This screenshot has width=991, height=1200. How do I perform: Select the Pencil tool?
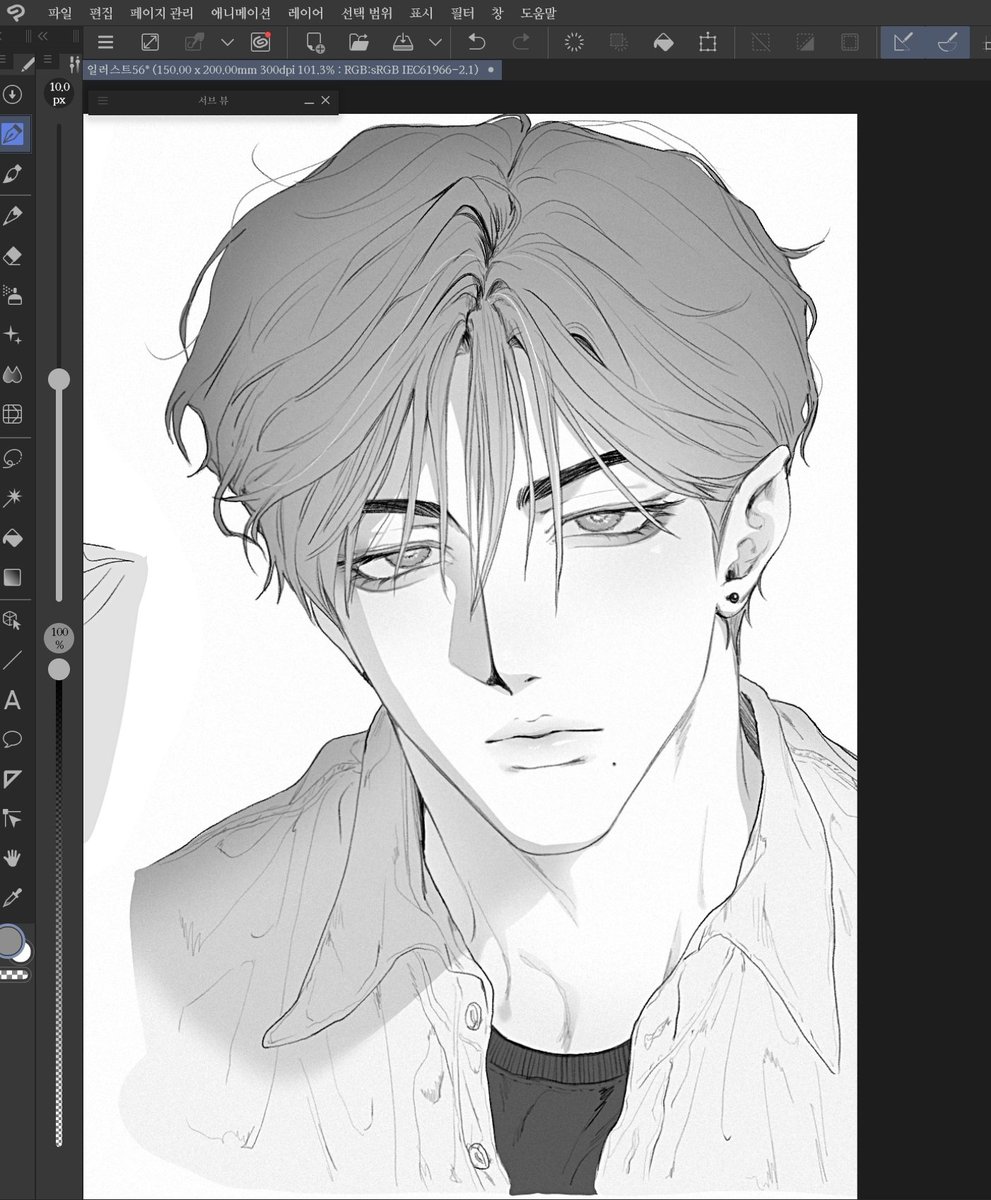[13, 215]
